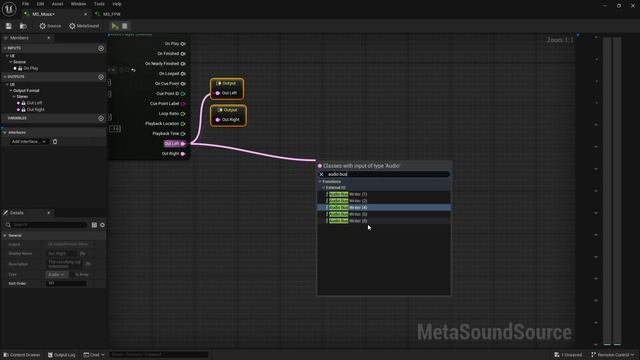This screenshot has width=640, height=360.
Task: Add a new input with plus icon
Action: [x=101, y=48]
